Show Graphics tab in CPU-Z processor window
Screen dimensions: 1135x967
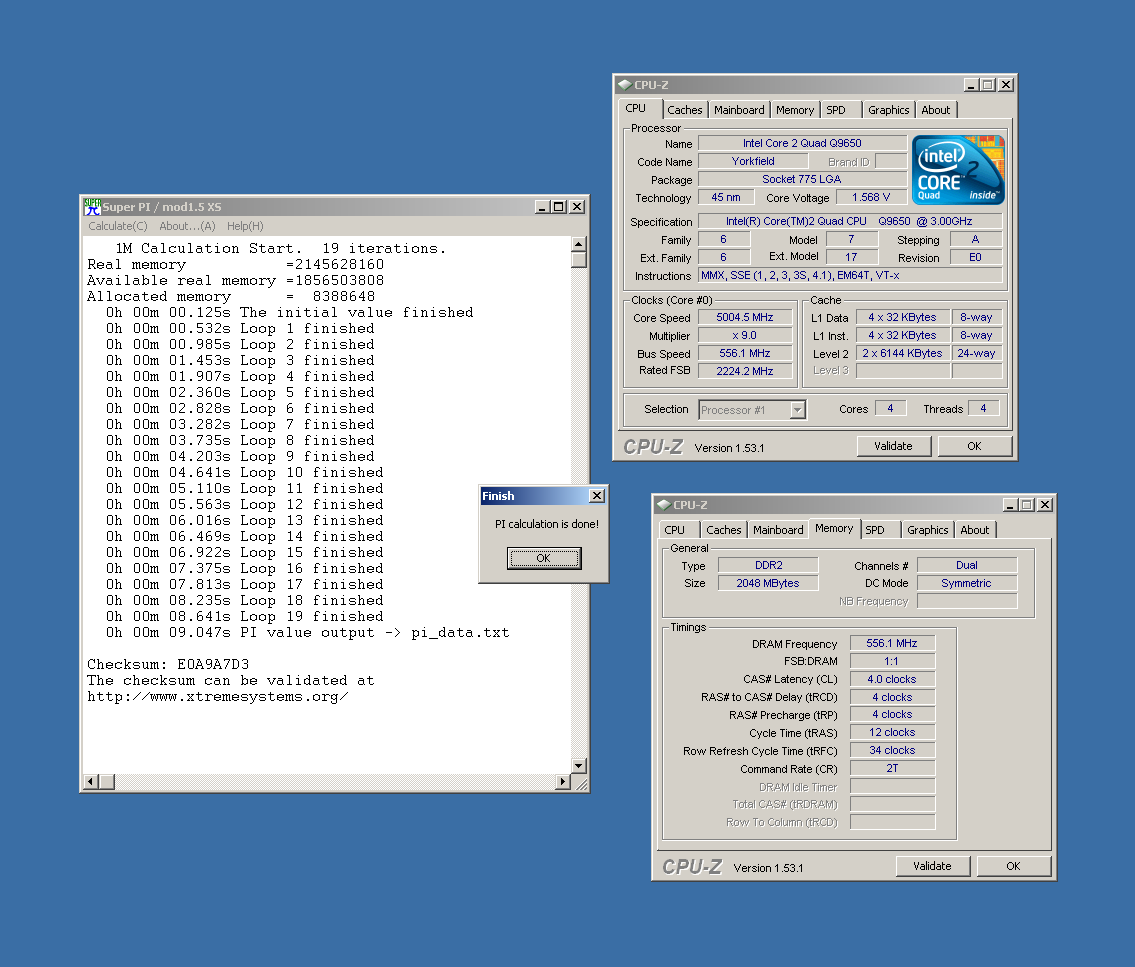[889, 110]
